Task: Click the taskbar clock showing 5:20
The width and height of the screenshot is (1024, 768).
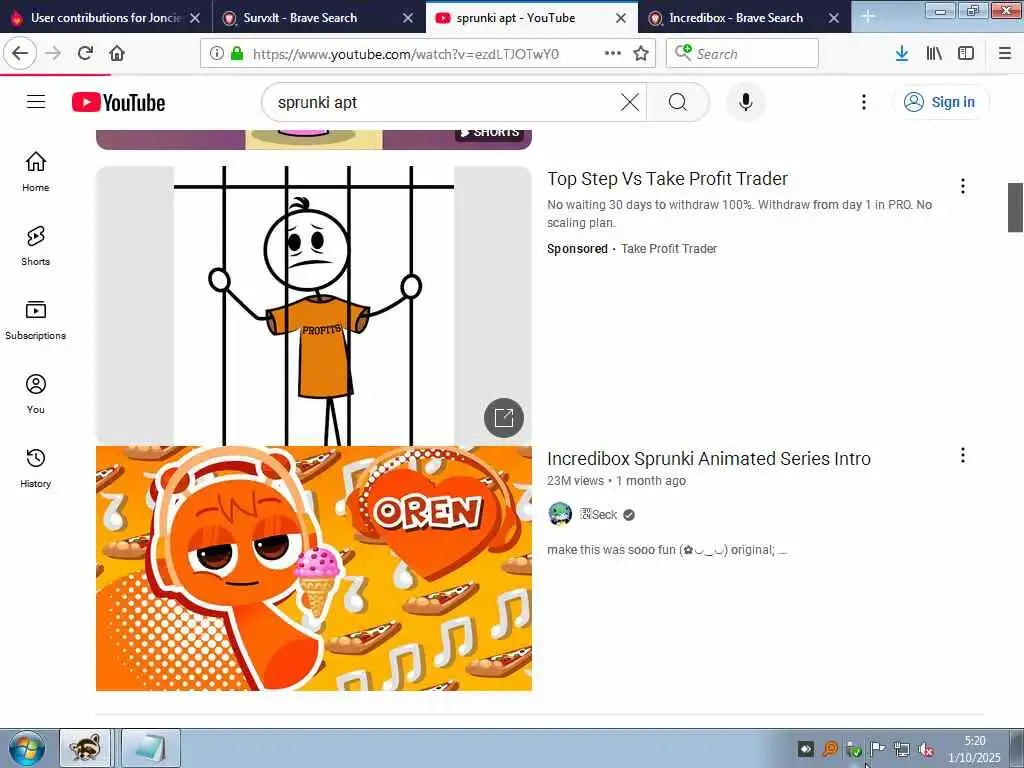Action: [974, 749]
